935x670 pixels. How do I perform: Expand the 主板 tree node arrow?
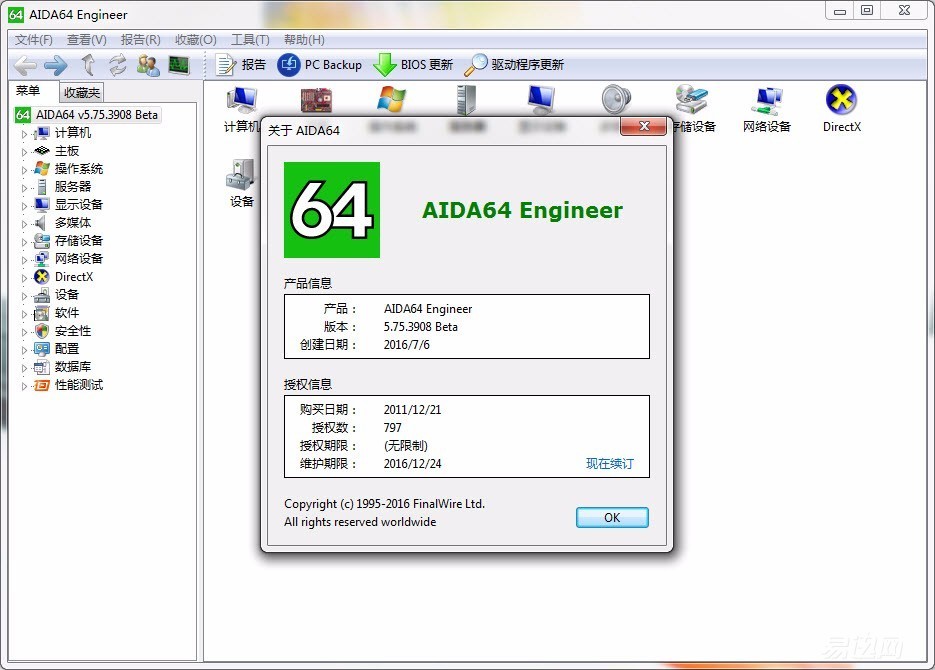click(x=24, y=152)
